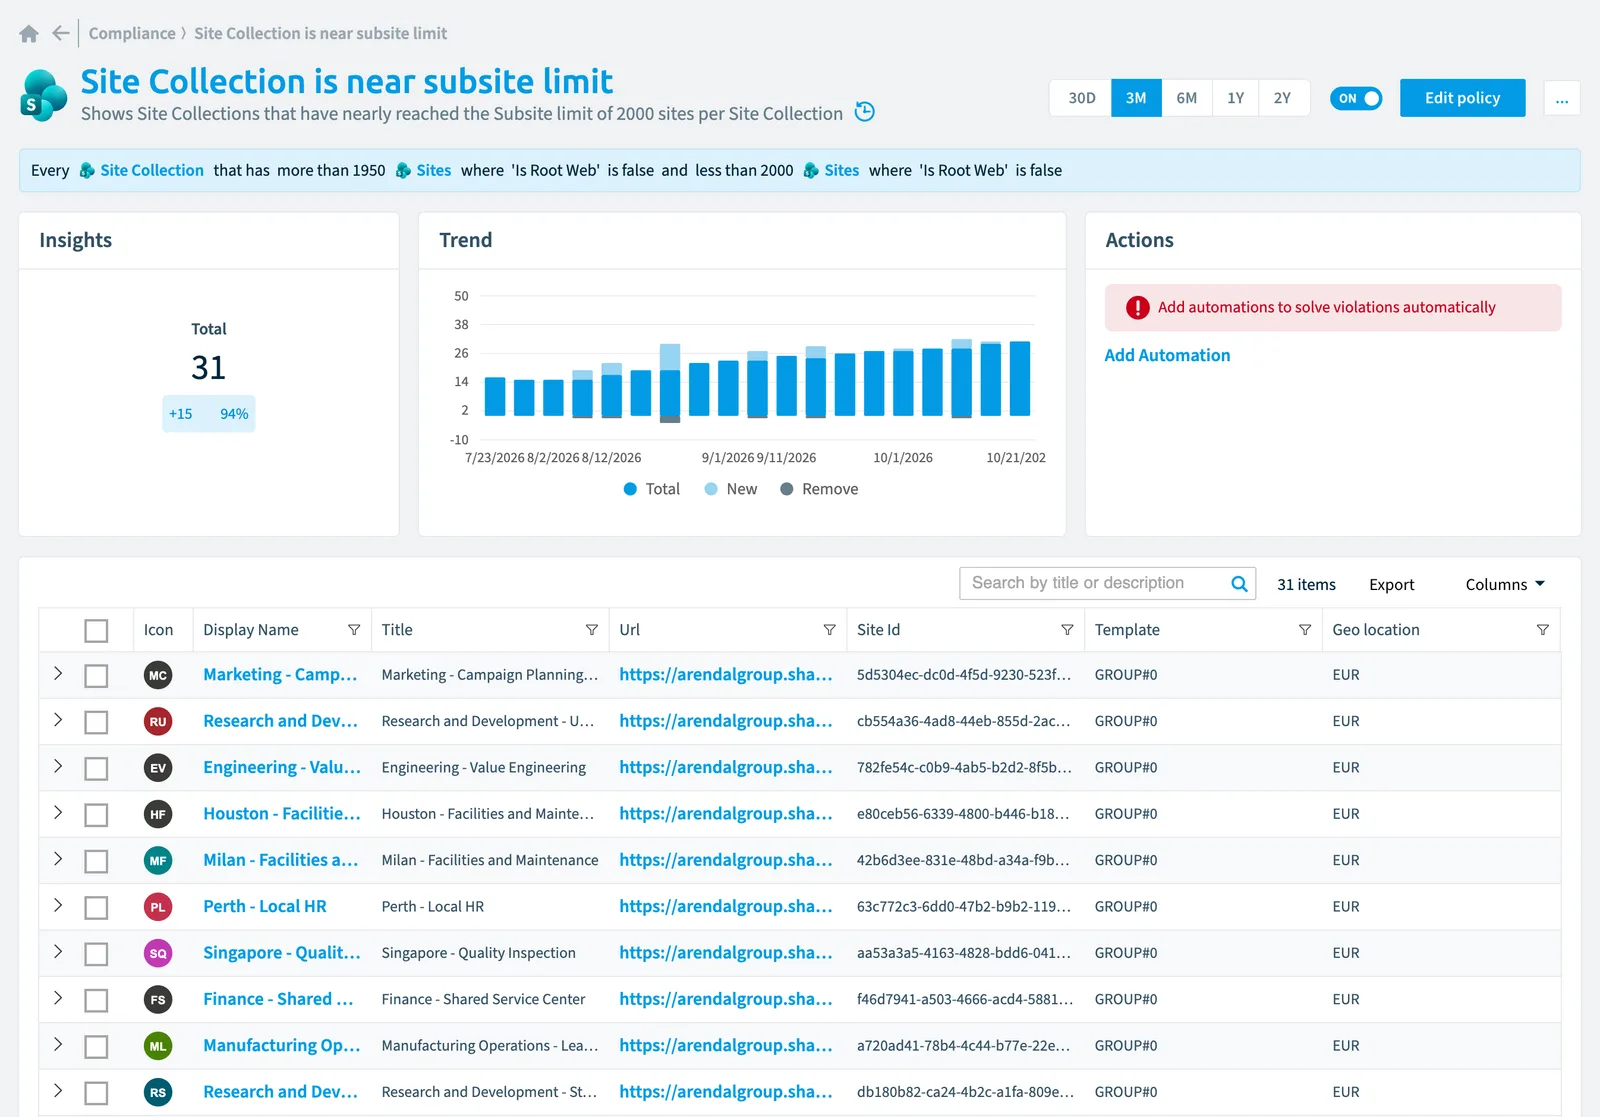Check the Finance - Shared row checkbox
Image resolution: width=1600 pixels, height=1117 pixels.
[x=96, y=1000]
